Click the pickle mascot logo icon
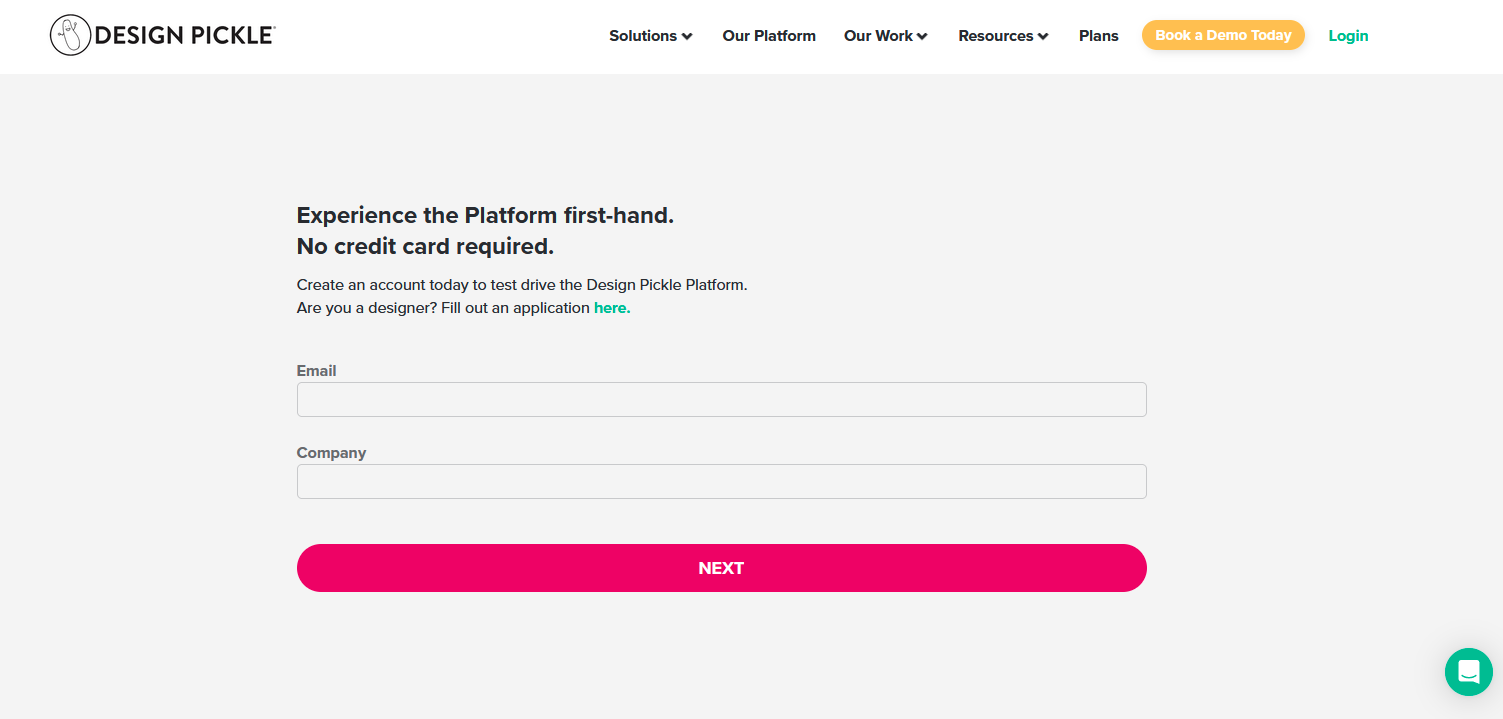 click(70, 36)
